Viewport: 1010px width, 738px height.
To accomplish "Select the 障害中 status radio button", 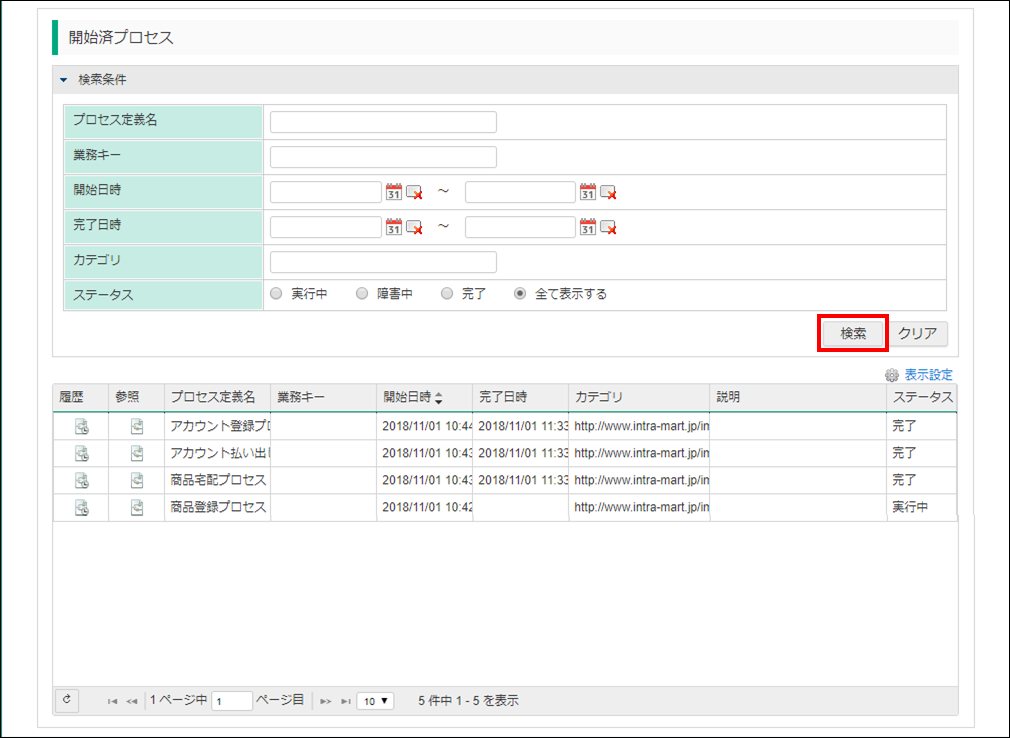I will tap(362, 294).
